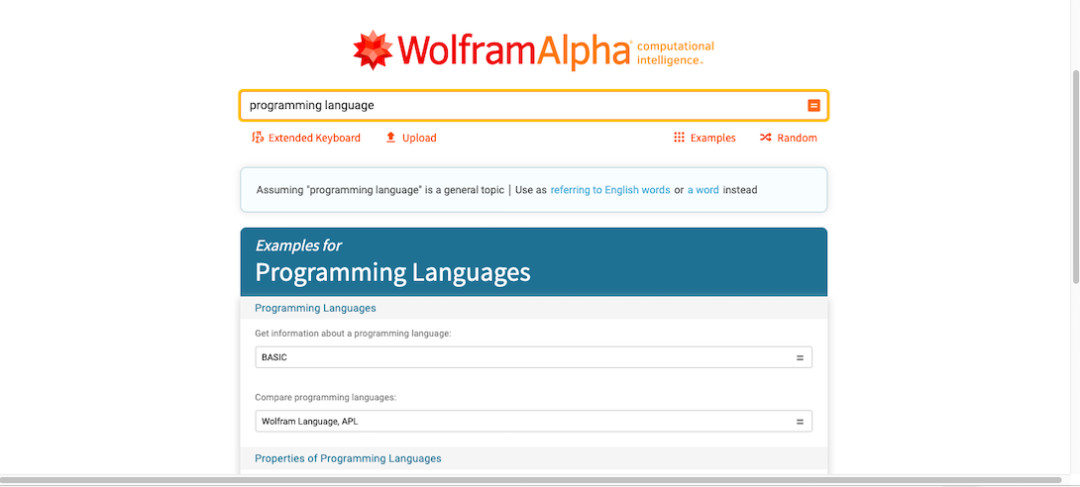
Task: Click the 'Examples for' banner heading
Action: click(x=298, y=245)
